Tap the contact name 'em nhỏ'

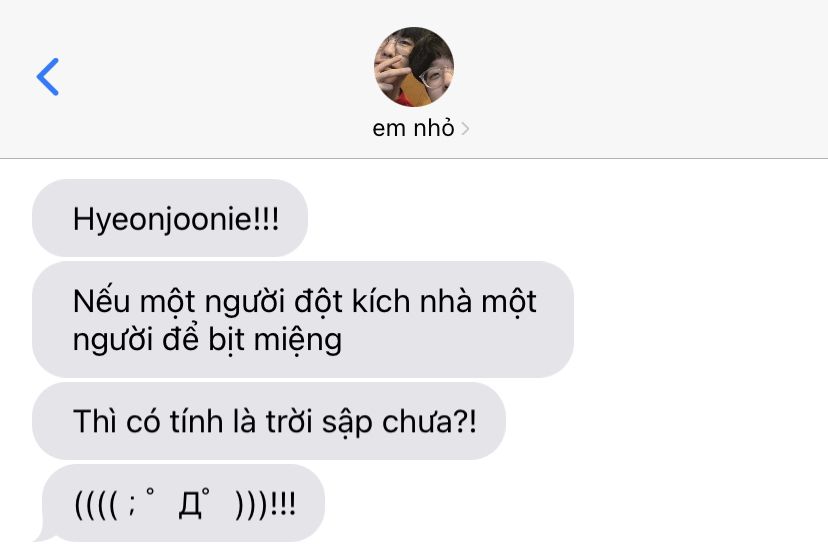pos(413,128)
